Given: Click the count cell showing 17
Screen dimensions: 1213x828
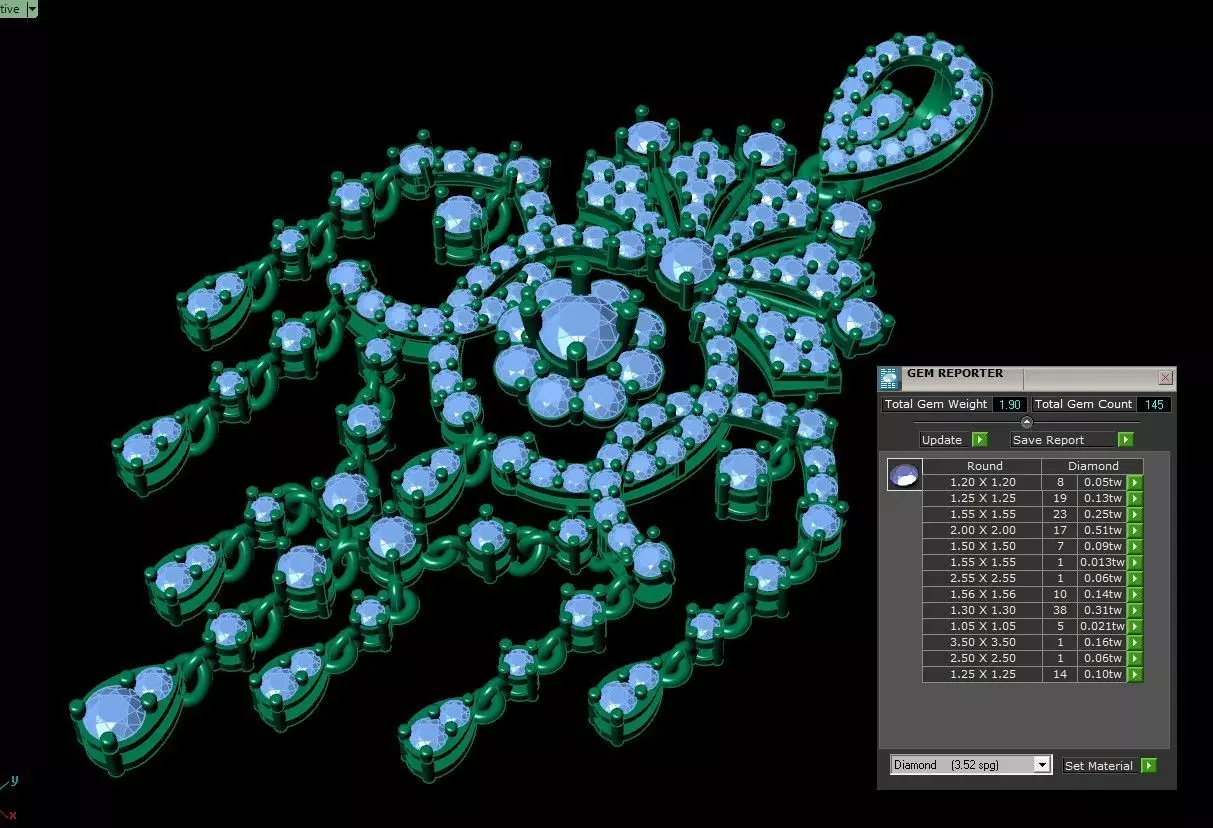Looking at the screenshot, I should [x=1059, y=530].
